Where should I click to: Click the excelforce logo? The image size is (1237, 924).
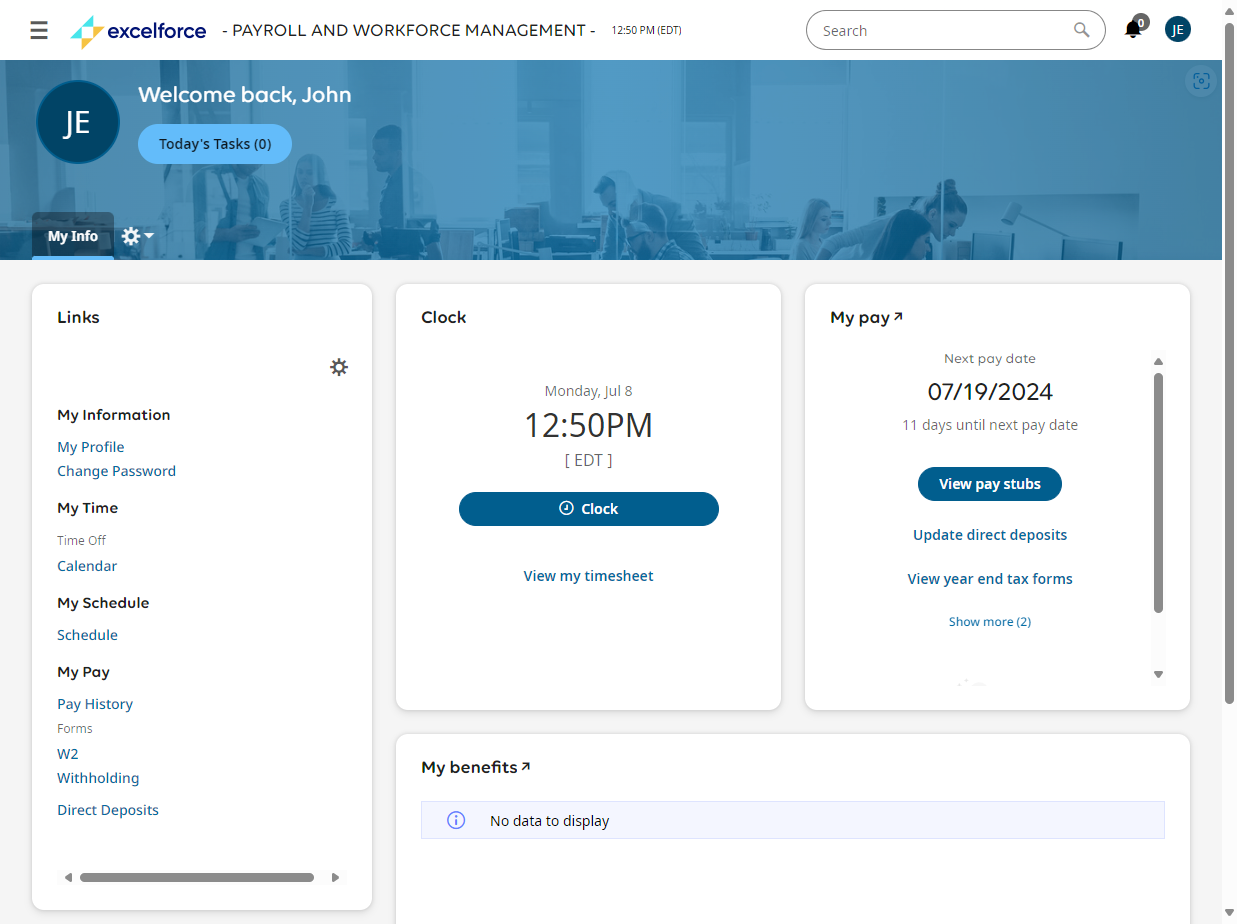(137, 30)
